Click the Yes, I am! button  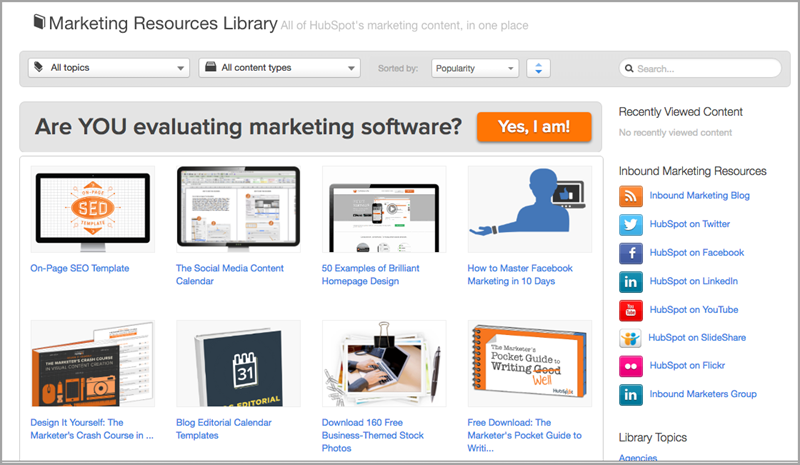(x=534, y=127)
